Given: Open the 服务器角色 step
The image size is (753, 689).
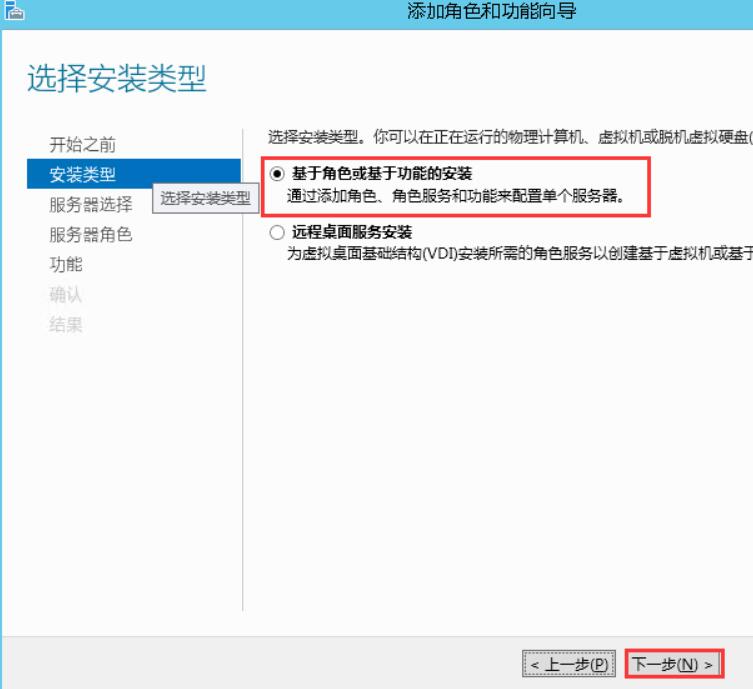Looking at the screenshot, I should click(91, 235).
